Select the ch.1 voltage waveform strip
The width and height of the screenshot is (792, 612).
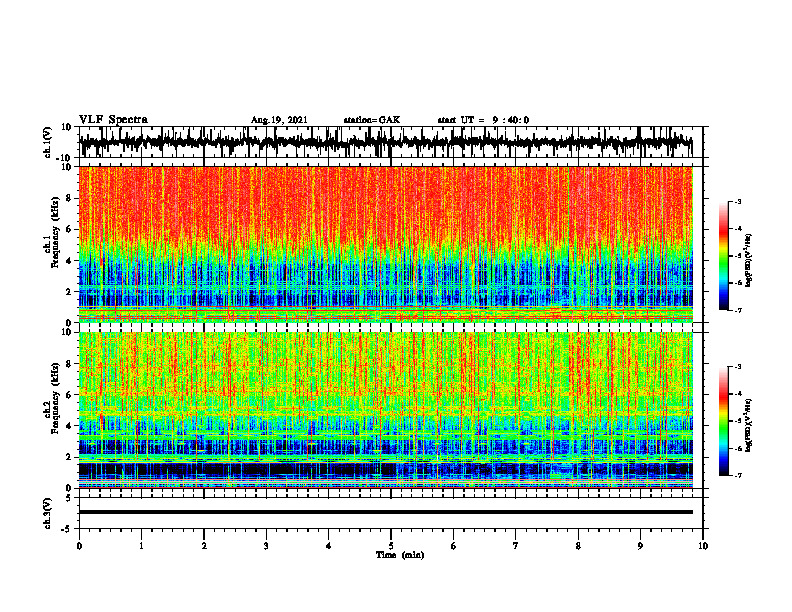385,142
